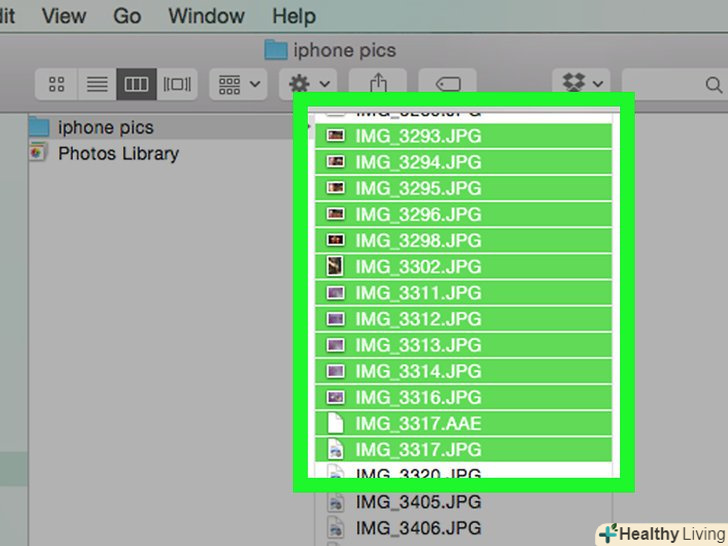Select file IMG_3405.JPG
Viewport: 728px width, 546px height.
pyautogui.click(x=463, y=502)
